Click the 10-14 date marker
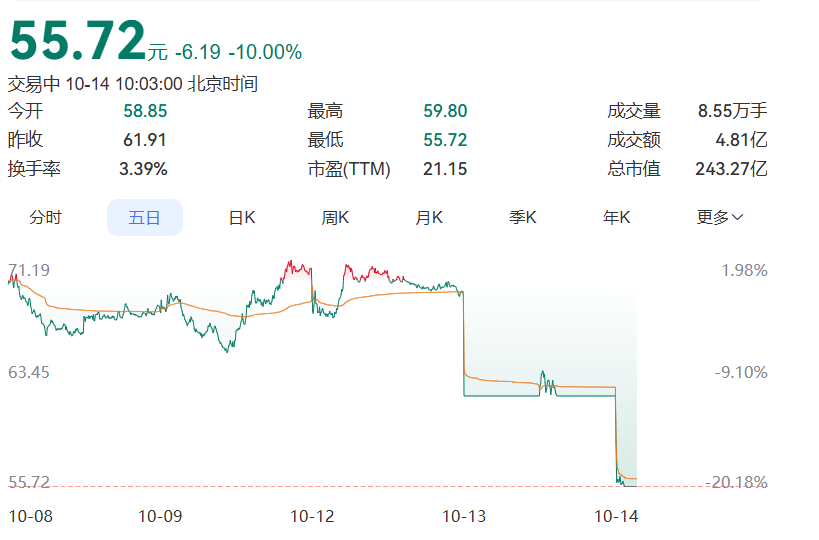819x540 pixels. [616, 516]
